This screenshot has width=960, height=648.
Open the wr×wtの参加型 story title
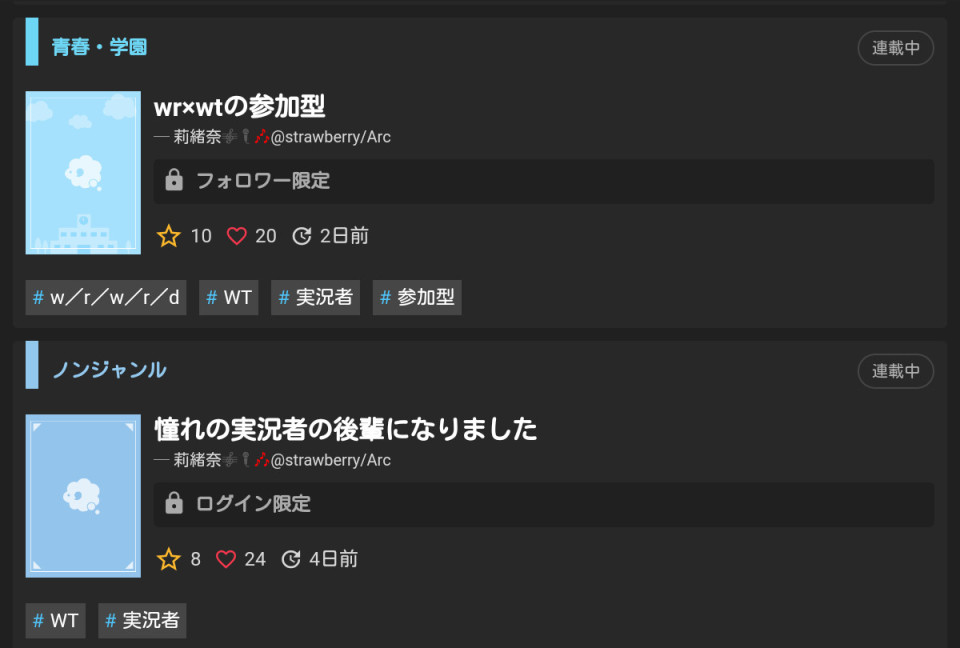click(239, 107)
